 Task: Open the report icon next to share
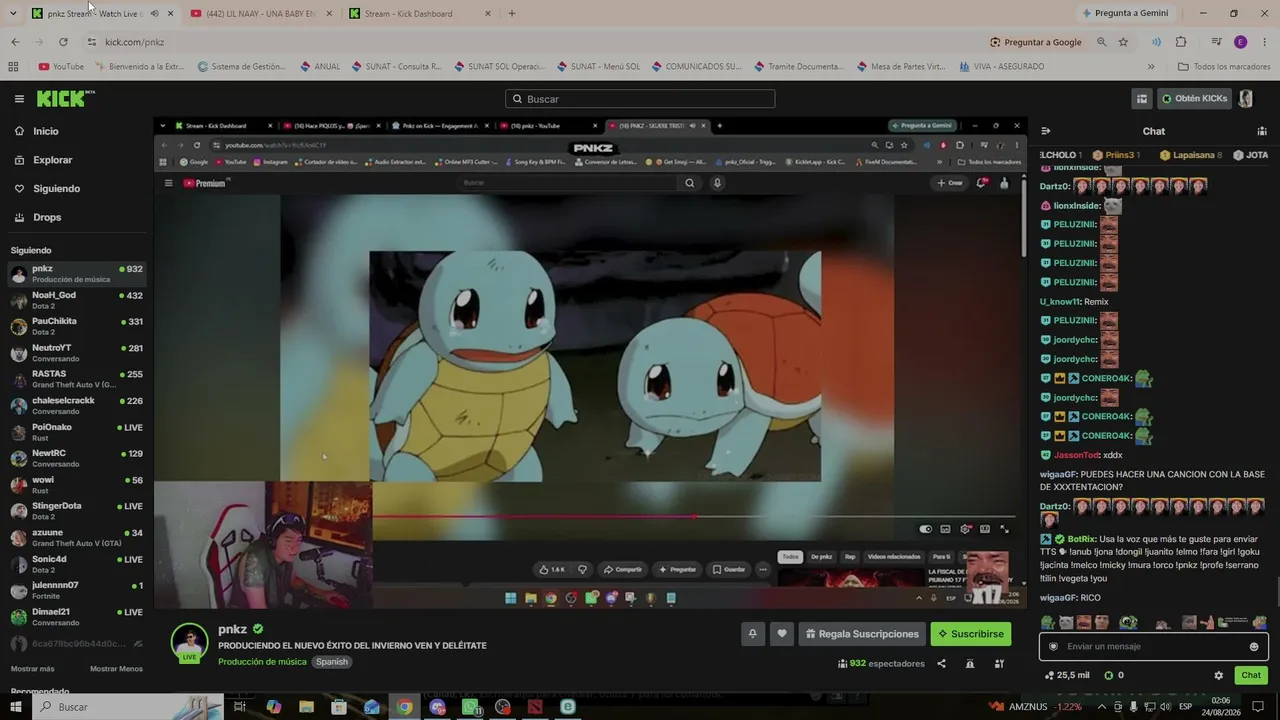coord(969,663)
